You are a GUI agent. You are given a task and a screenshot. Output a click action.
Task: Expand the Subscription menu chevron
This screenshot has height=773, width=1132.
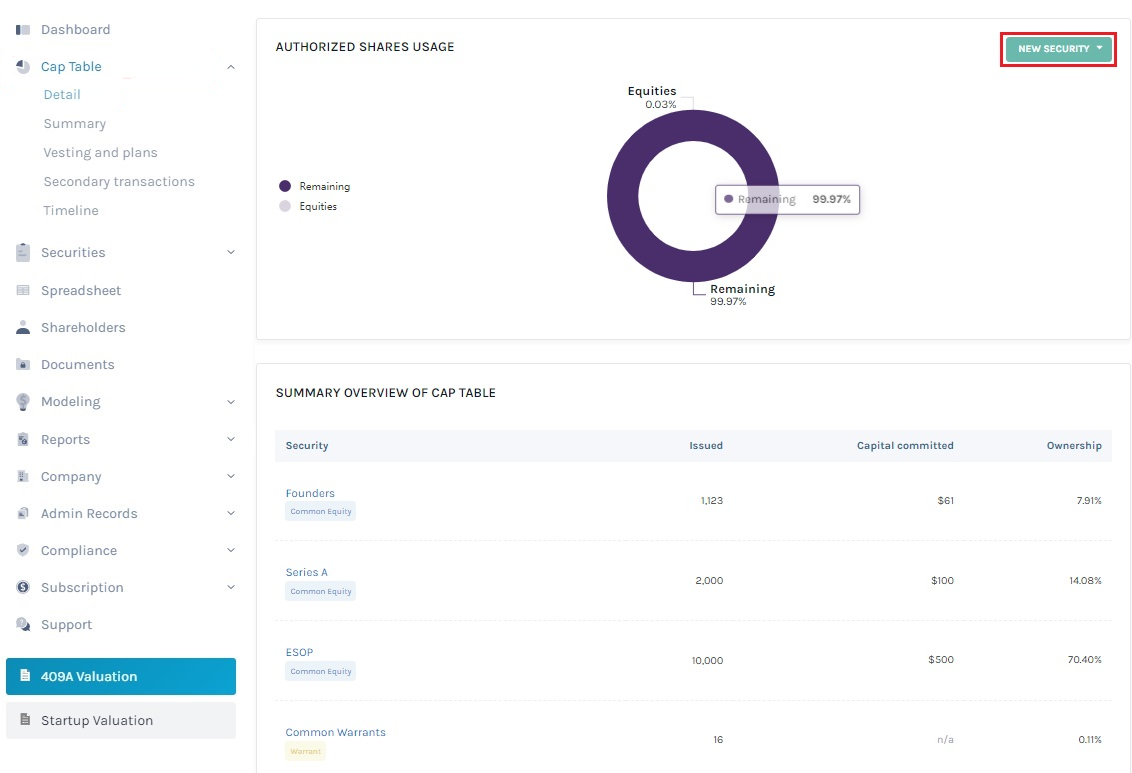click(x=231, y=588)
